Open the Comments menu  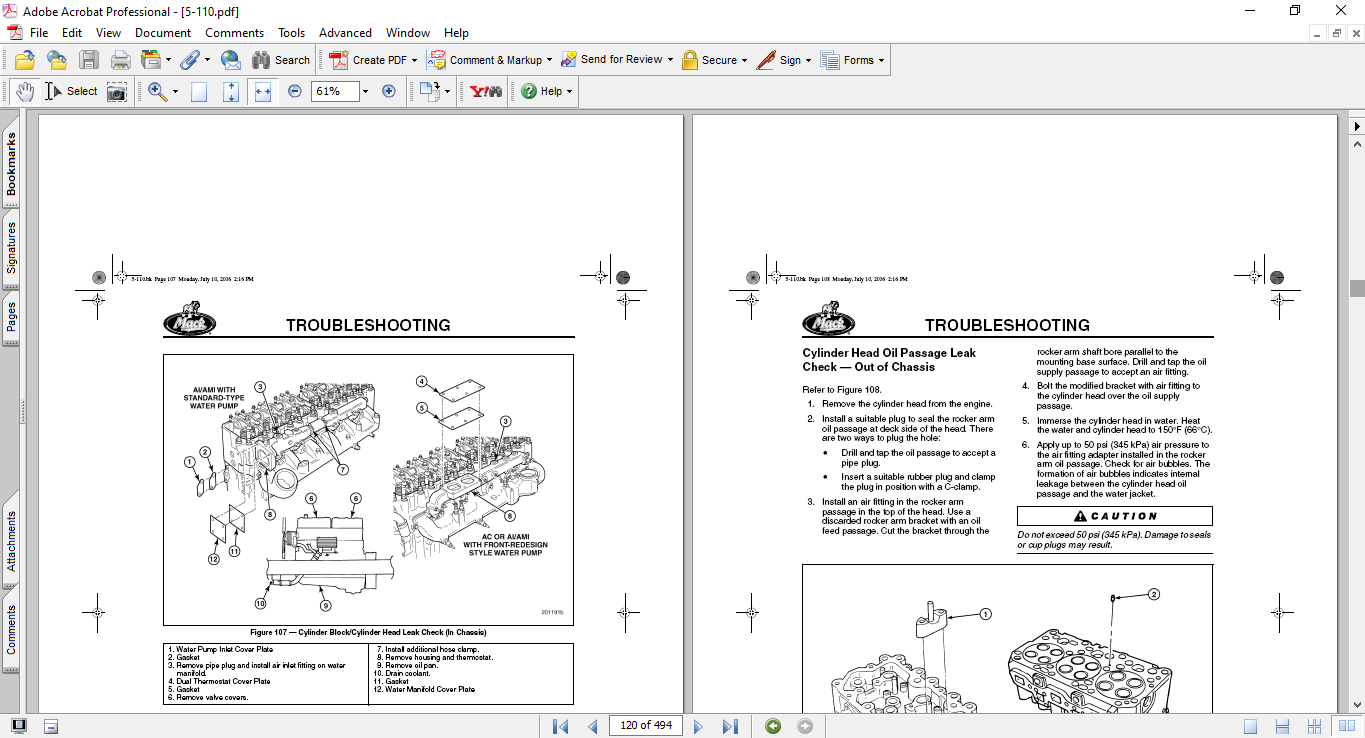[235, 33]
